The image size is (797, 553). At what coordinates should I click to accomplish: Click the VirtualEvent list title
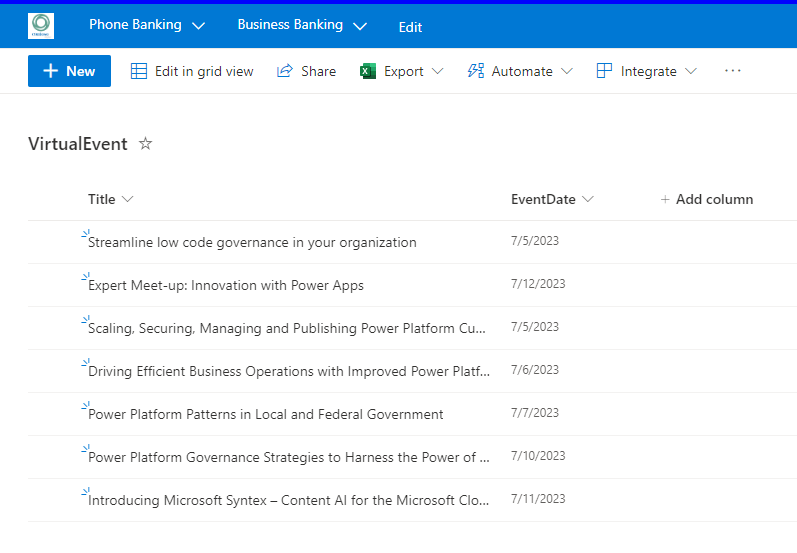[78, 144]
